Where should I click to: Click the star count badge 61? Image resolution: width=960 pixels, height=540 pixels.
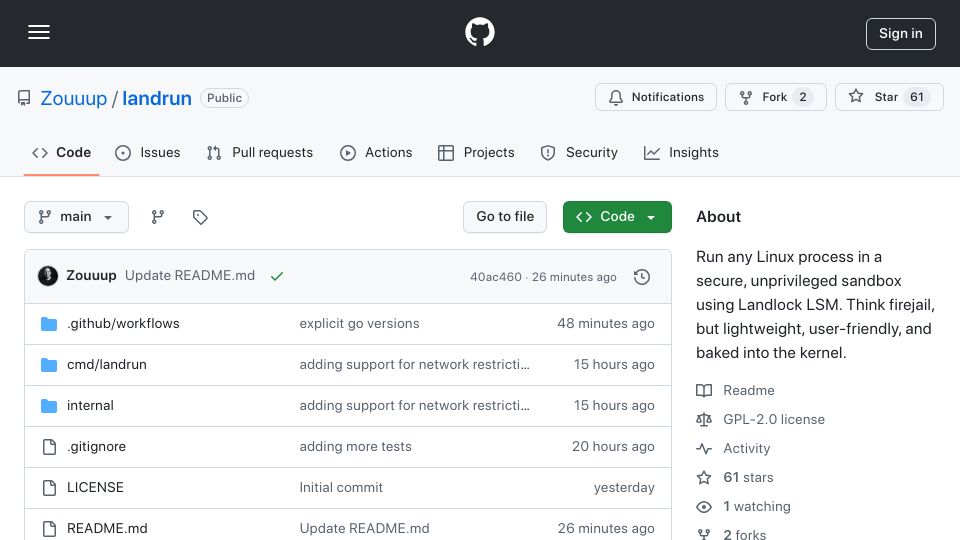click(917, 97)
